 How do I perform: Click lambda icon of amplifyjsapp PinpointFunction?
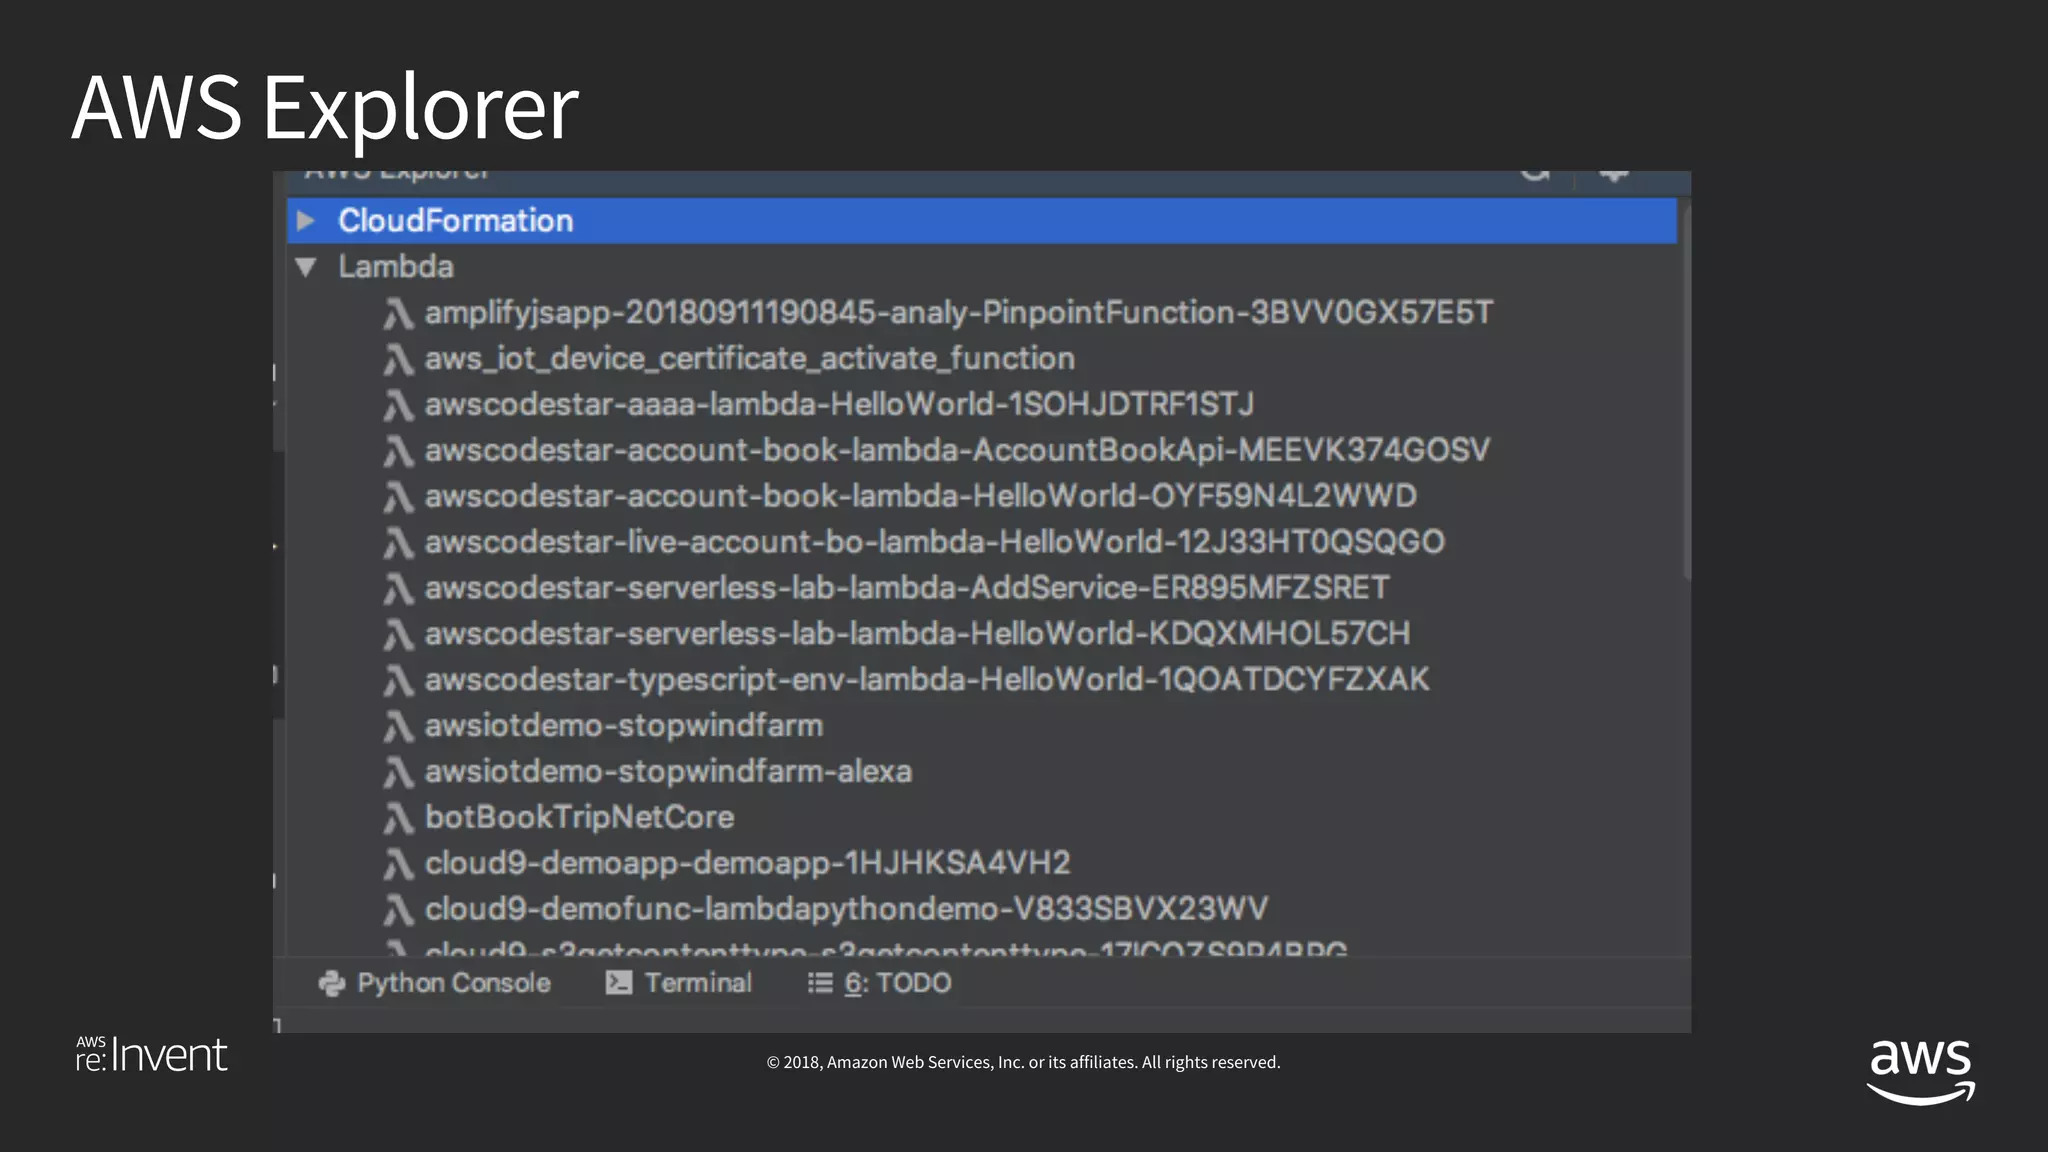click(x=398, y=314)
